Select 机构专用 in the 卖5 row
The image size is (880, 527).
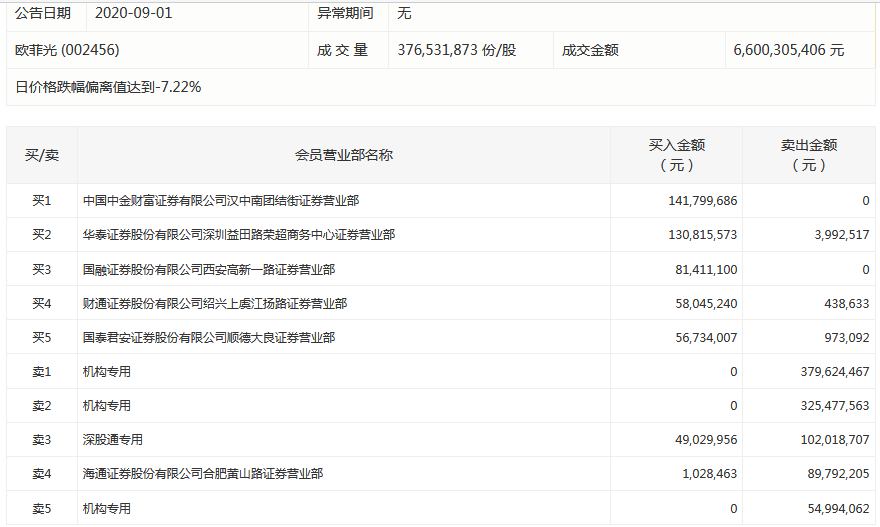pyautogui.click(x=107, y=509)
